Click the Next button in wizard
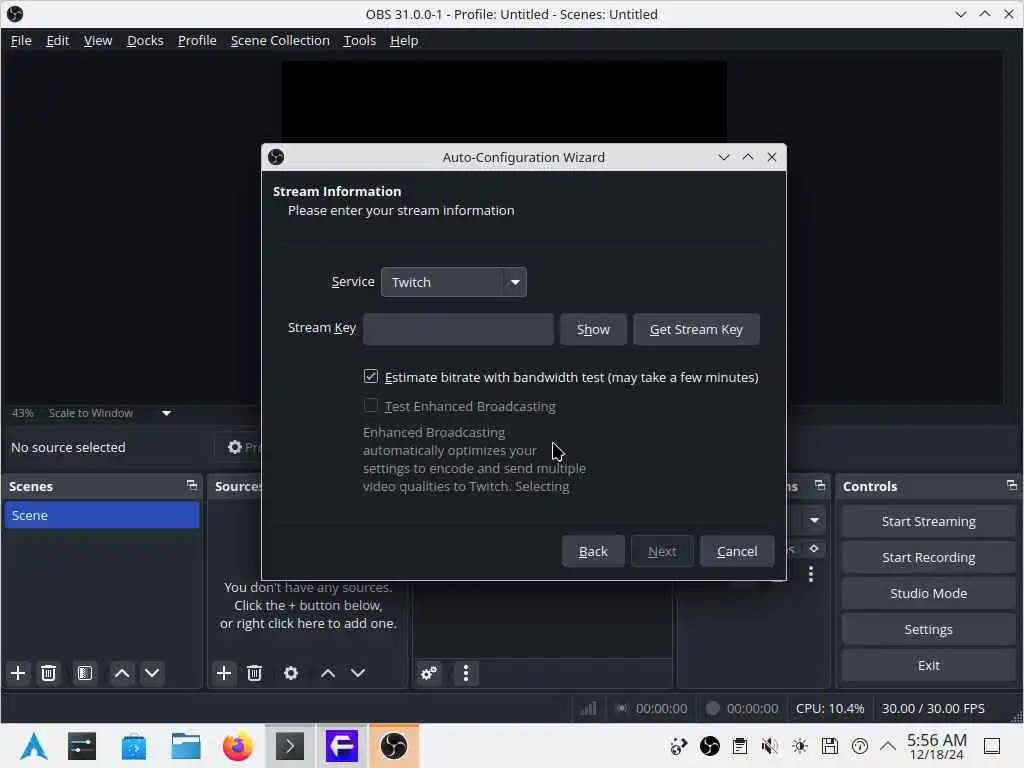This screenshot has height=768, width=1024. point(662,551)
